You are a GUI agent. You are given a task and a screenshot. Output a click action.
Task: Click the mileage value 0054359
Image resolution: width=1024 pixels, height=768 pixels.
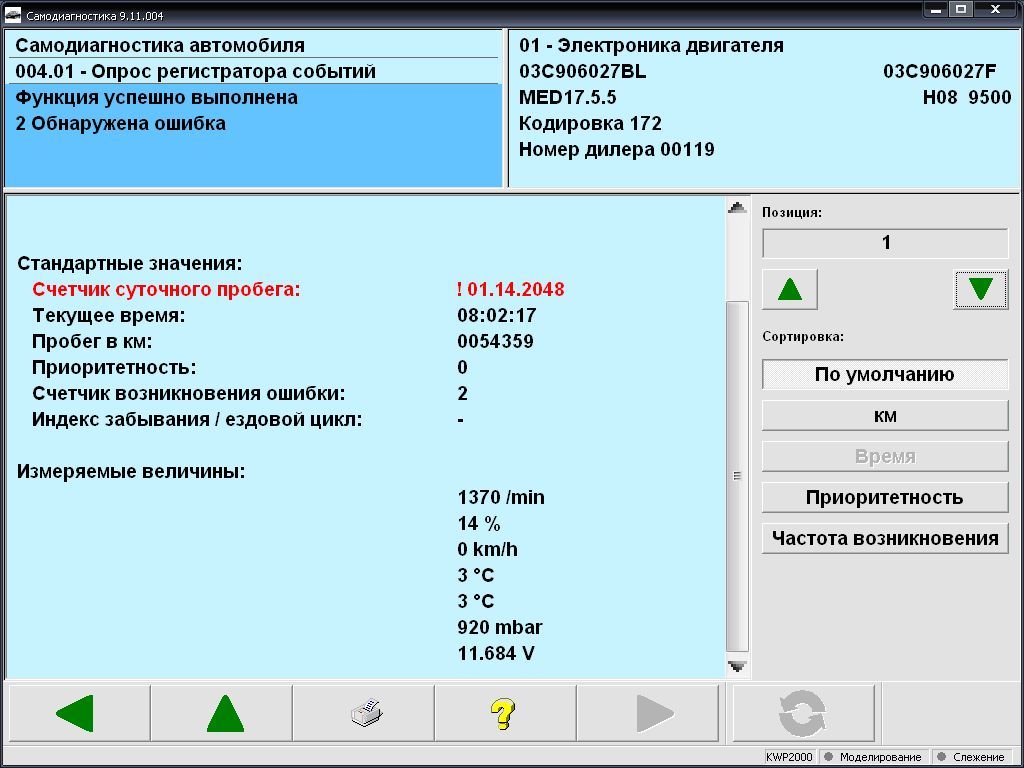pyautogui.click(x=496, y=342)
